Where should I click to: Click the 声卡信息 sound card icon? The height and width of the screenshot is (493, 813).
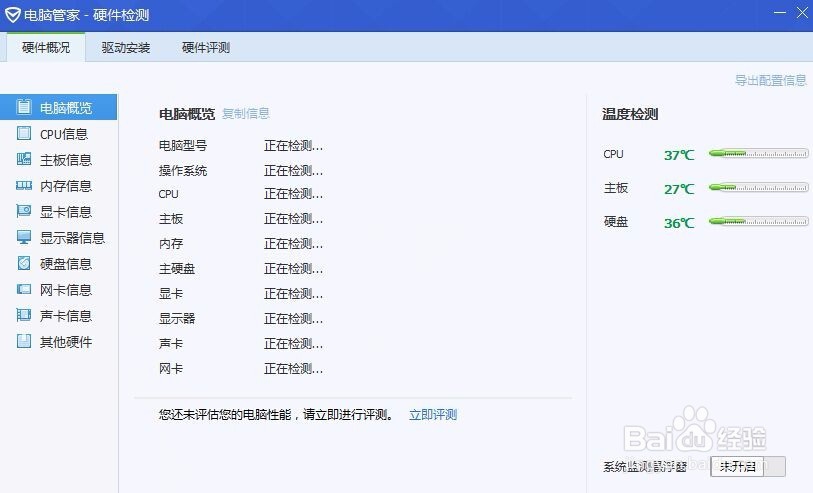[24, 315]
